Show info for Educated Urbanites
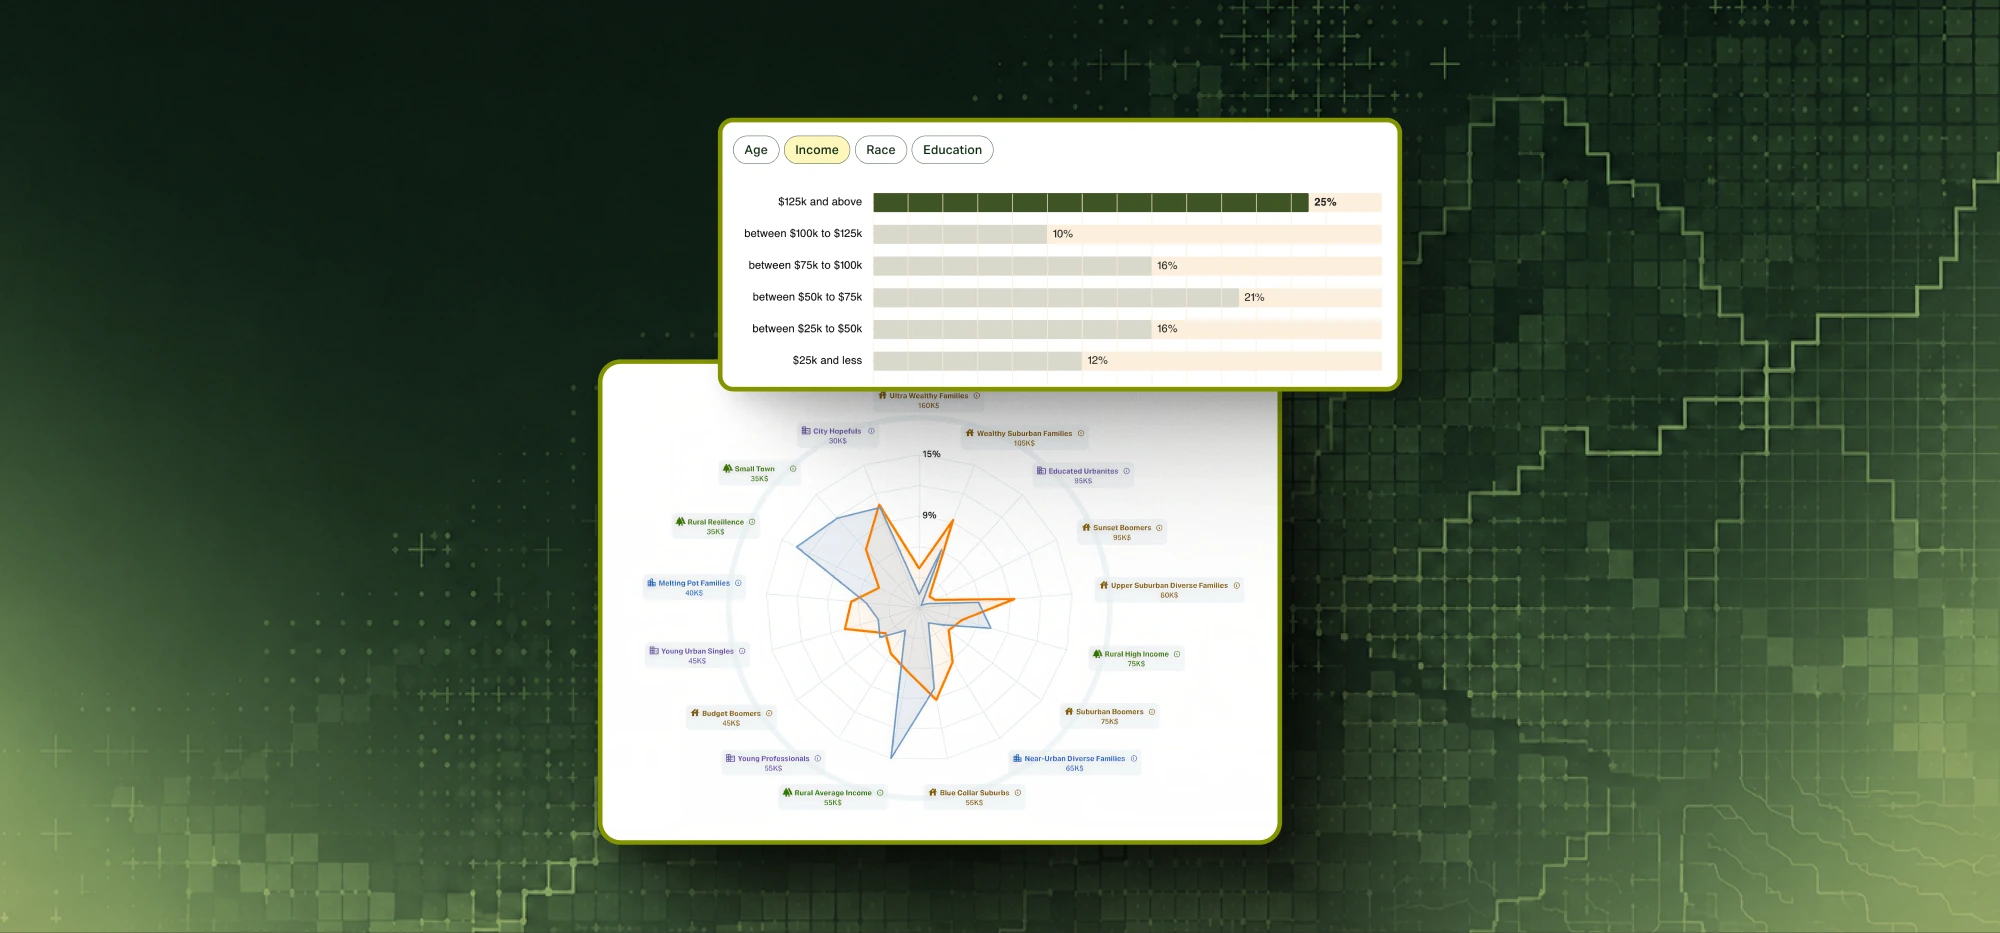2000x933 pixels. [1127, 471]
